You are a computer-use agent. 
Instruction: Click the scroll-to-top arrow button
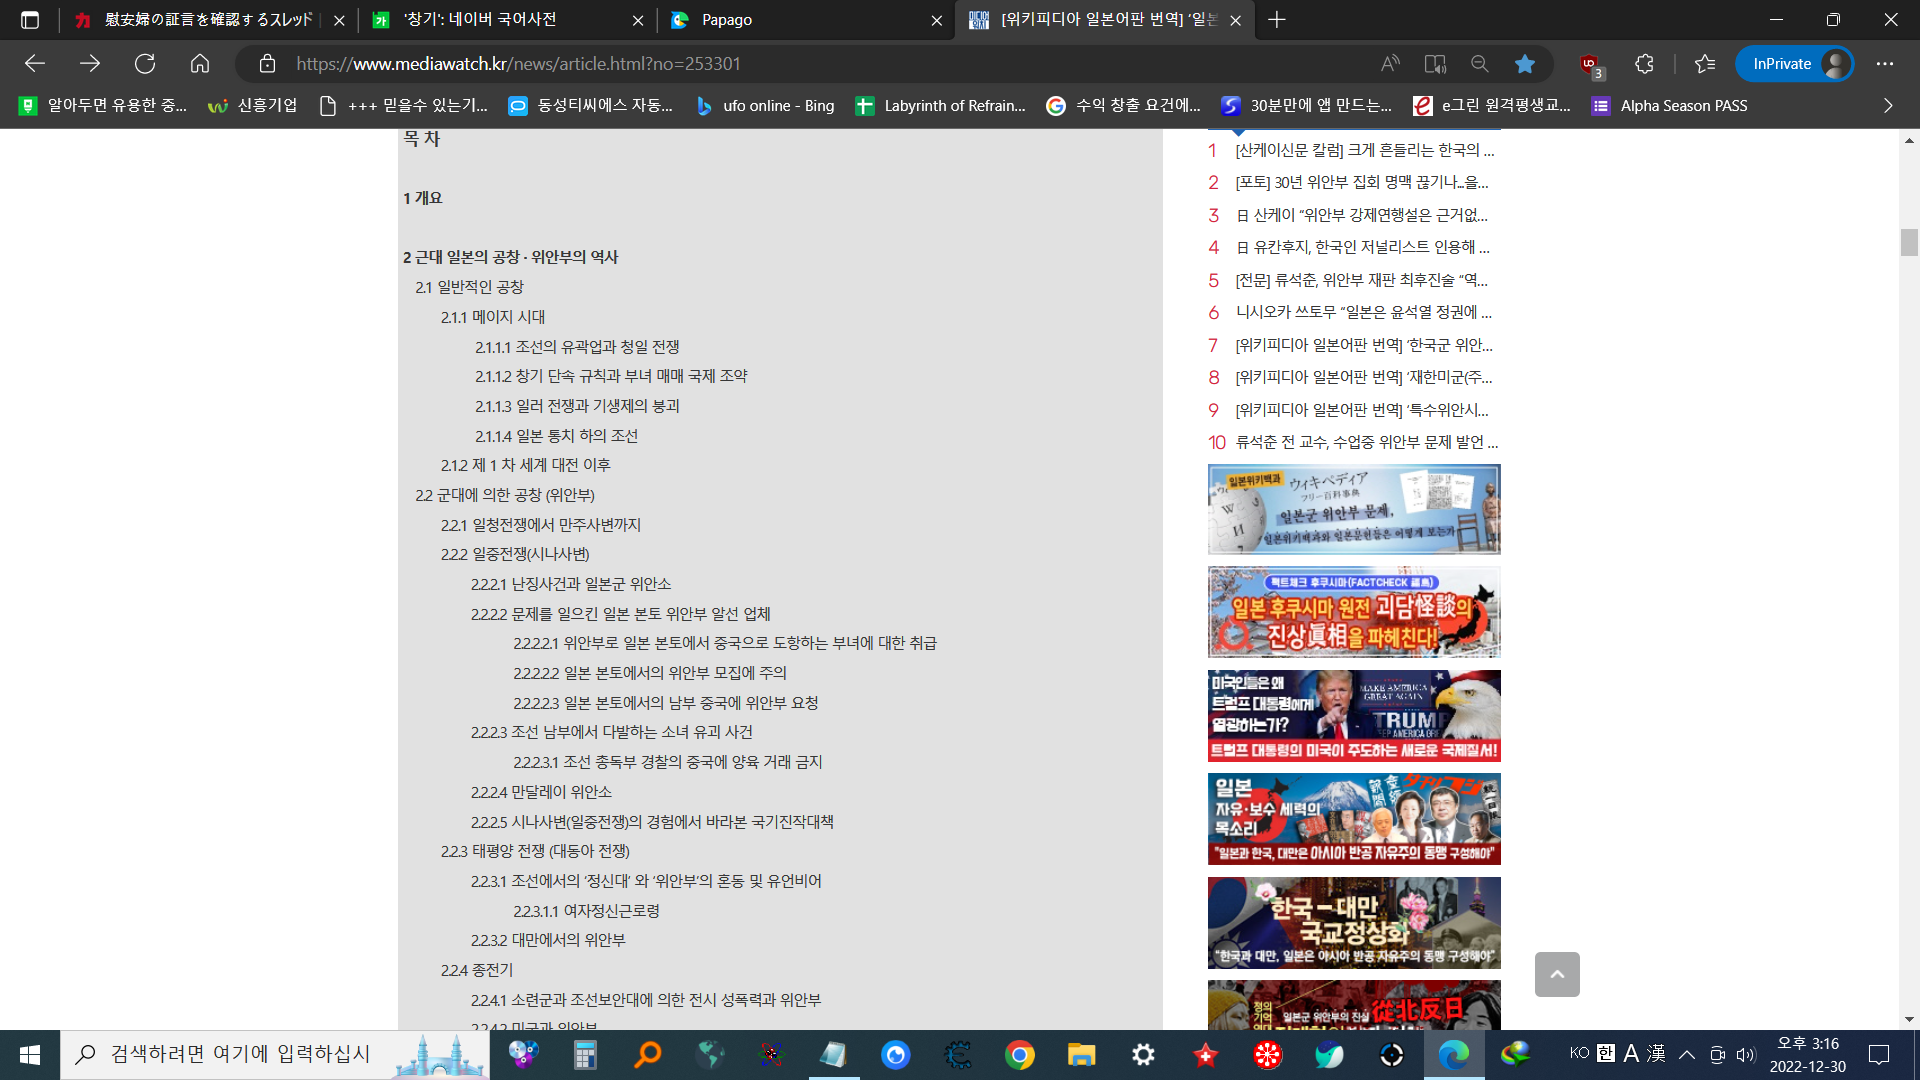(1557, 974)
